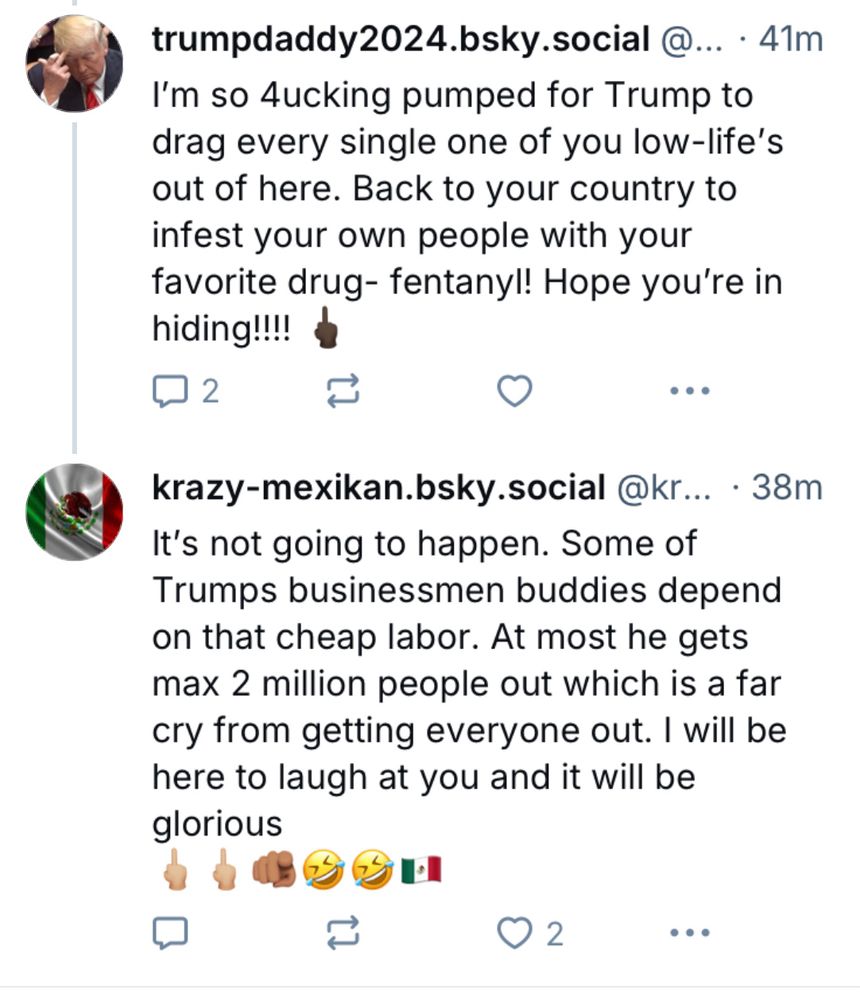Visit trumpdaddy2024.bsky.social profile name link
The height and width of the screenshot is (1000, 860).
click(x=400, y=40)
